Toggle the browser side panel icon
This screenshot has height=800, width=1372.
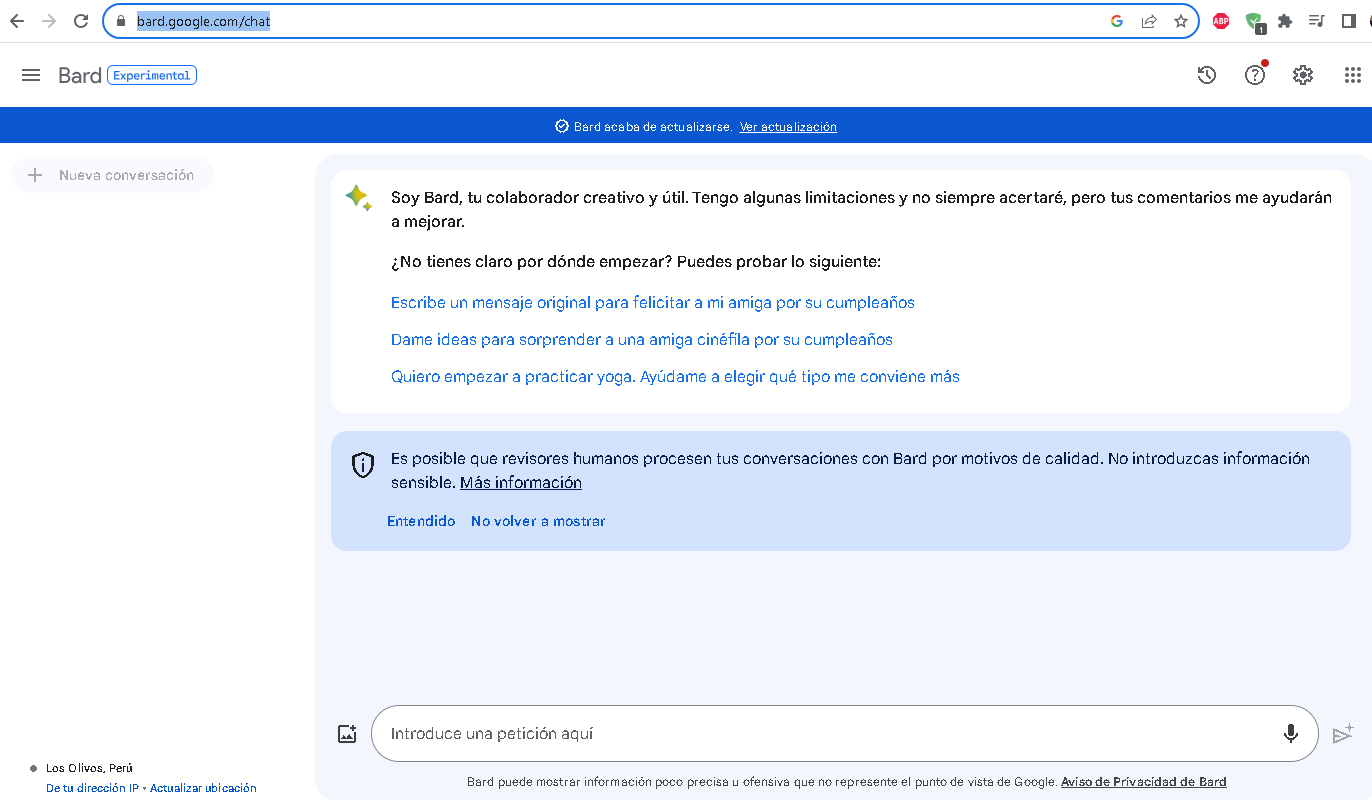click(1348, 21)
